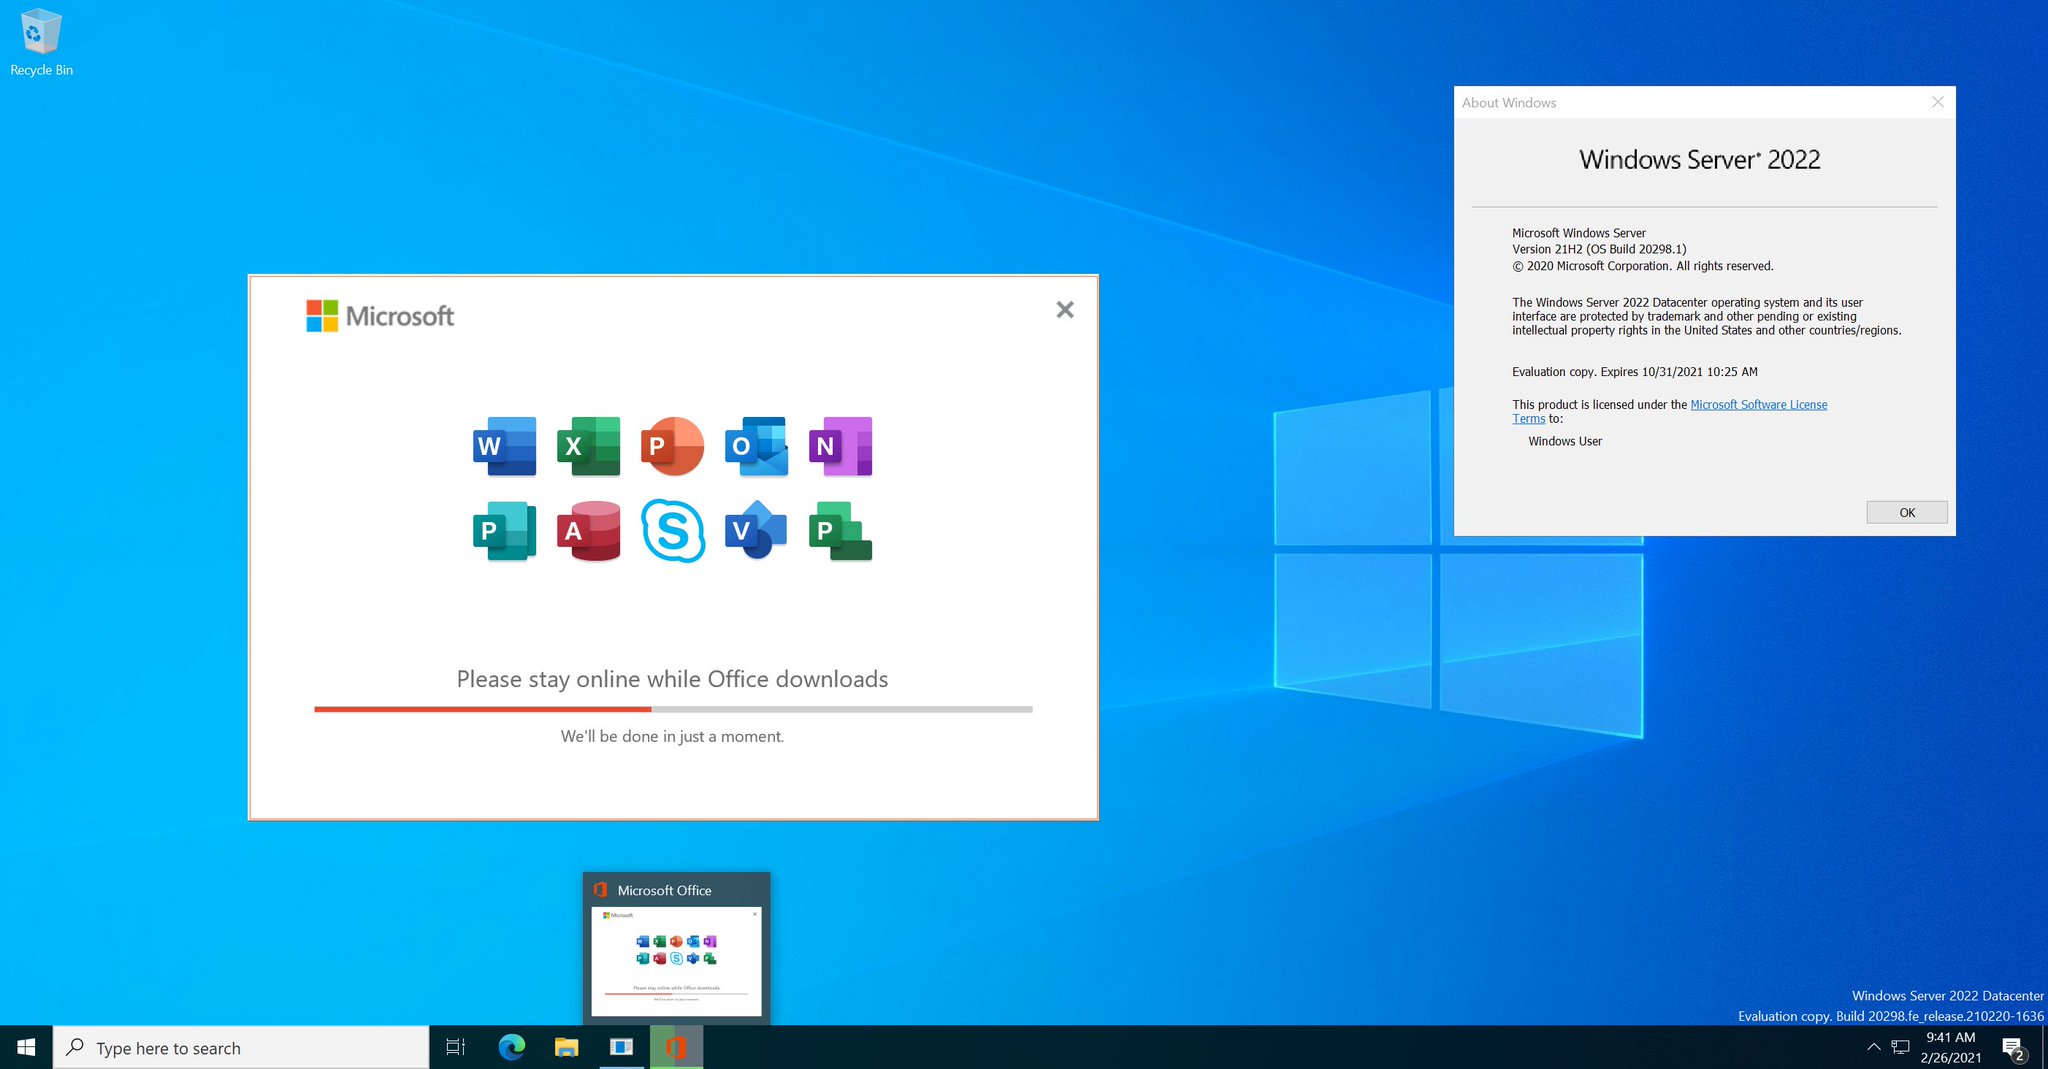Select the Excel app icon

pyautogui.click(x=588, y=447)
